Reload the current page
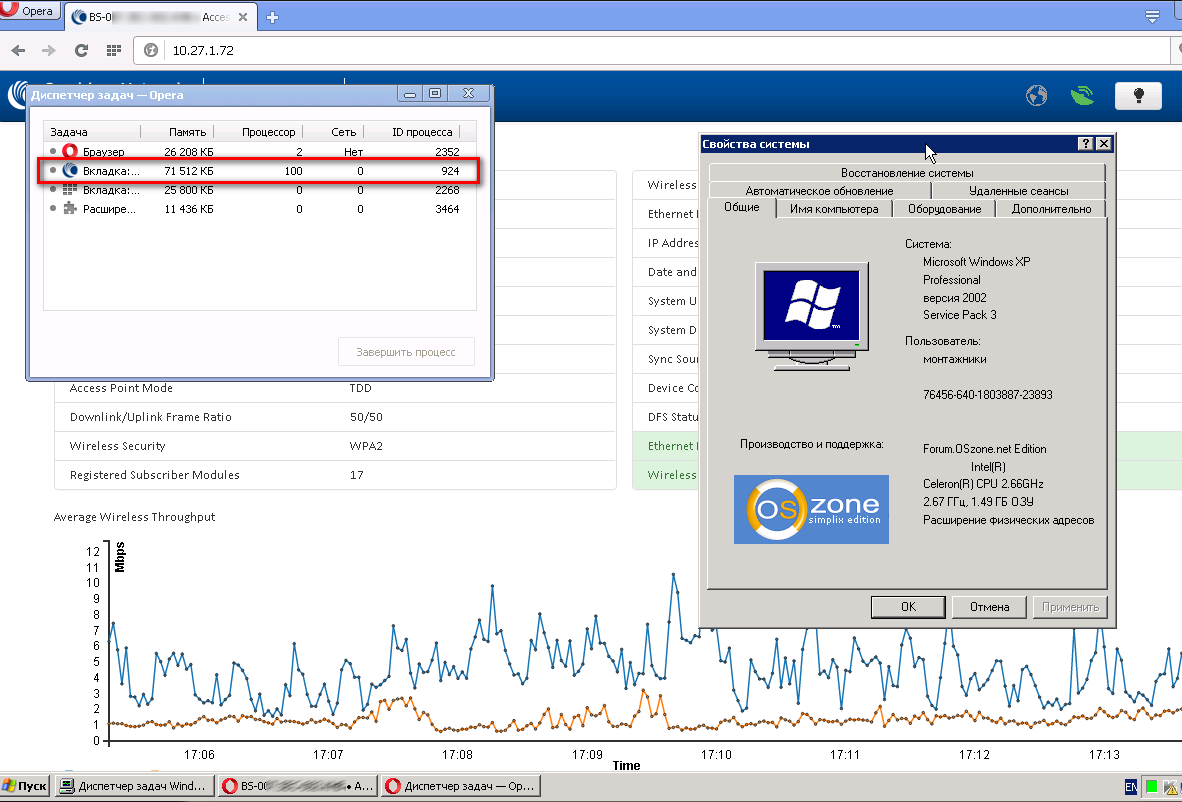 82,50
